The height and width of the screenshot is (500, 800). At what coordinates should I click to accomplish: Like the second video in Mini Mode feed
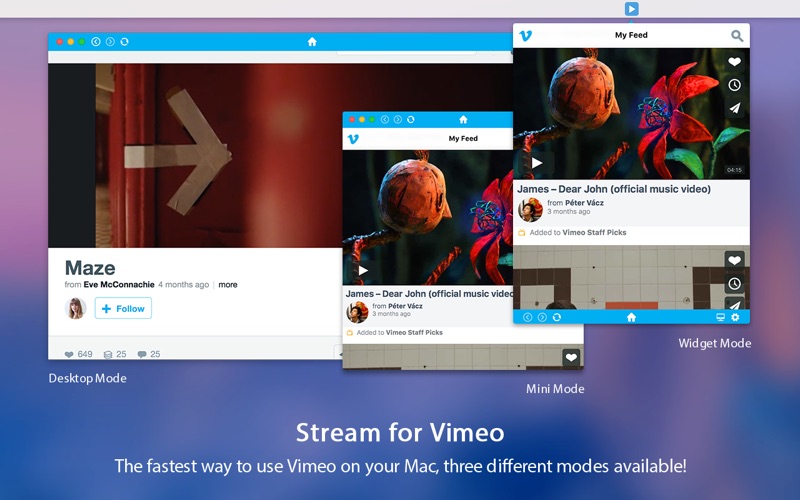571,358
